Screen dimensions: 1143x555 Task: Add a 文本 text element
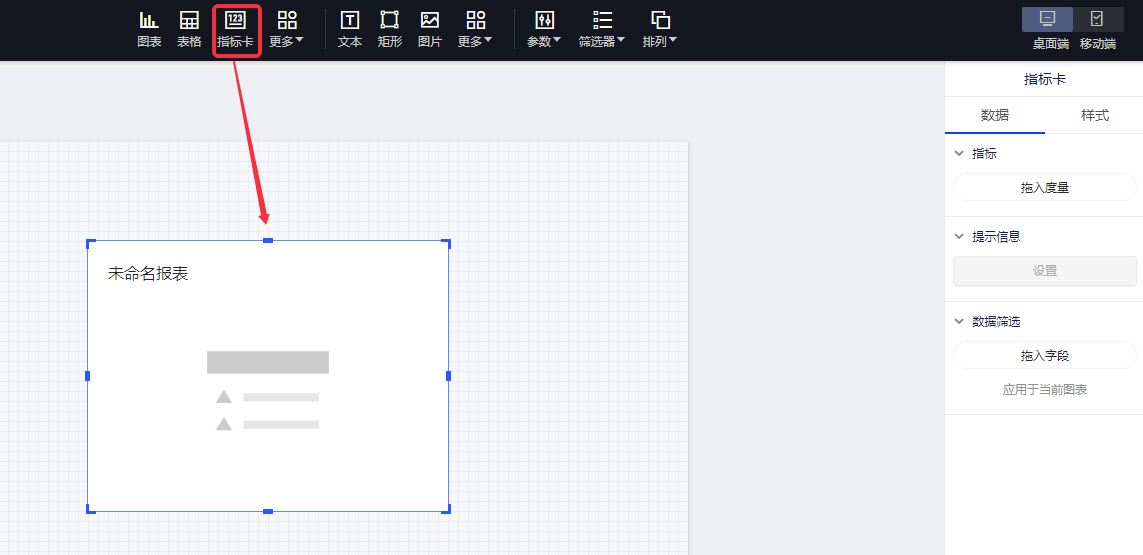click(x=350, y=29)
